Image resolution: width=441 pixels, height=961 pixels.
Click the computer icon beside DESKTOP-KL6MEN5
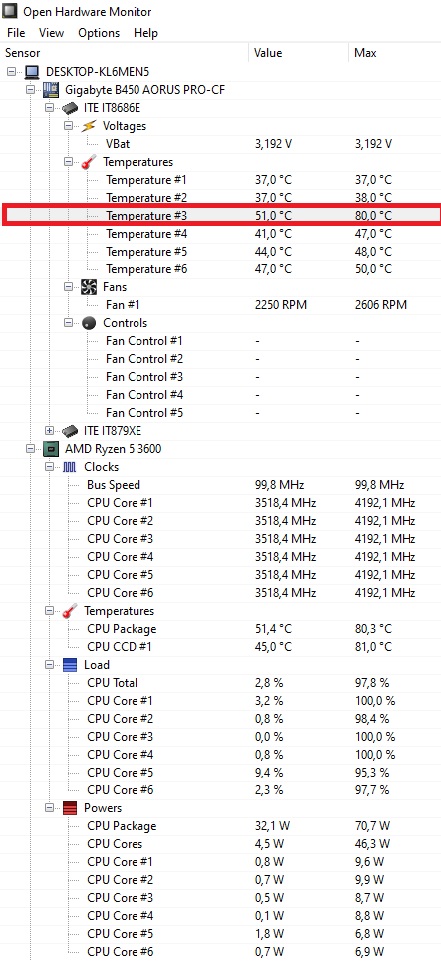(x=32, y=72)
